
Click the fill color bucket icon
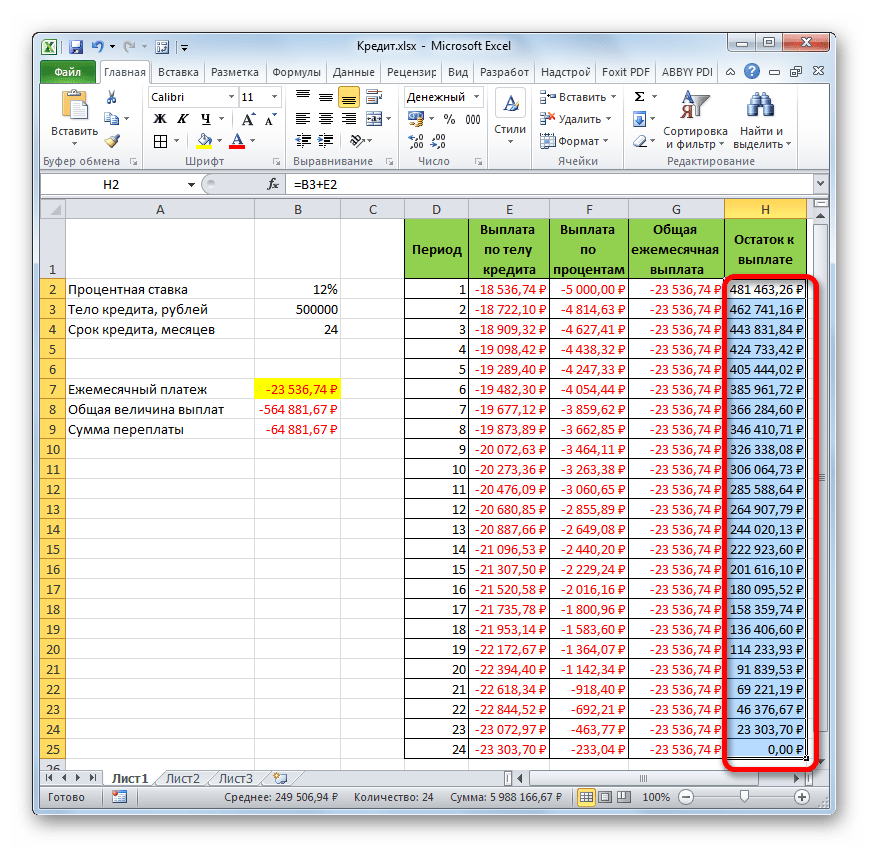205,141
